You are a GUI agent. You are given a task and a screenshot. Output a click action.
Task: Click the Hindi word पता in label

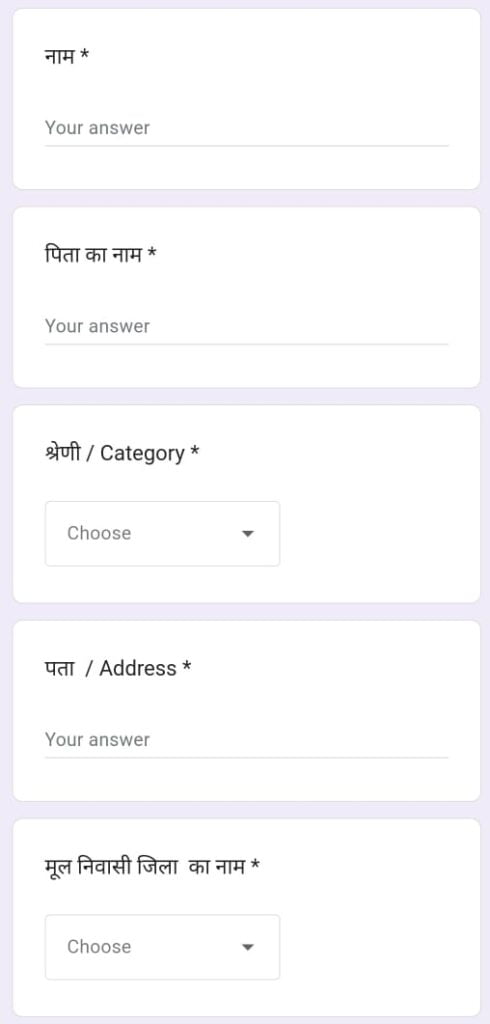click(59, 669)
